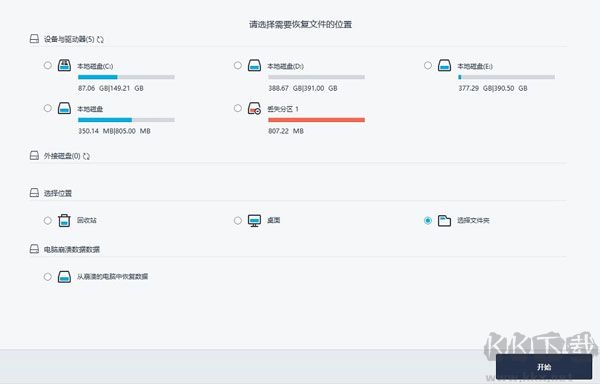600x384 pixels.
Task: Select the 350.14 MB local disk radio button
Action: point(47,108)
